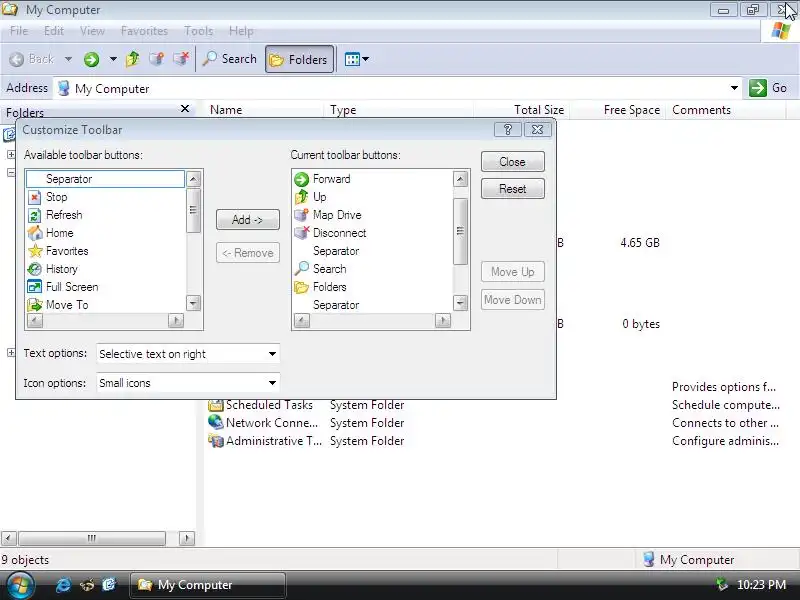Click the dialog help question-mark button
This screenshot has height=600, width=800.
click(x=508, y=130)
